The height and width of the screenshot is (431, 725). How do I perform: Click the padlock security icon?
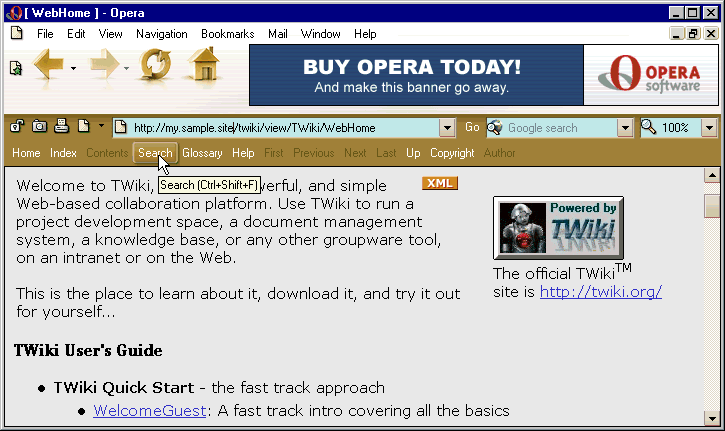tap(18, 127)
